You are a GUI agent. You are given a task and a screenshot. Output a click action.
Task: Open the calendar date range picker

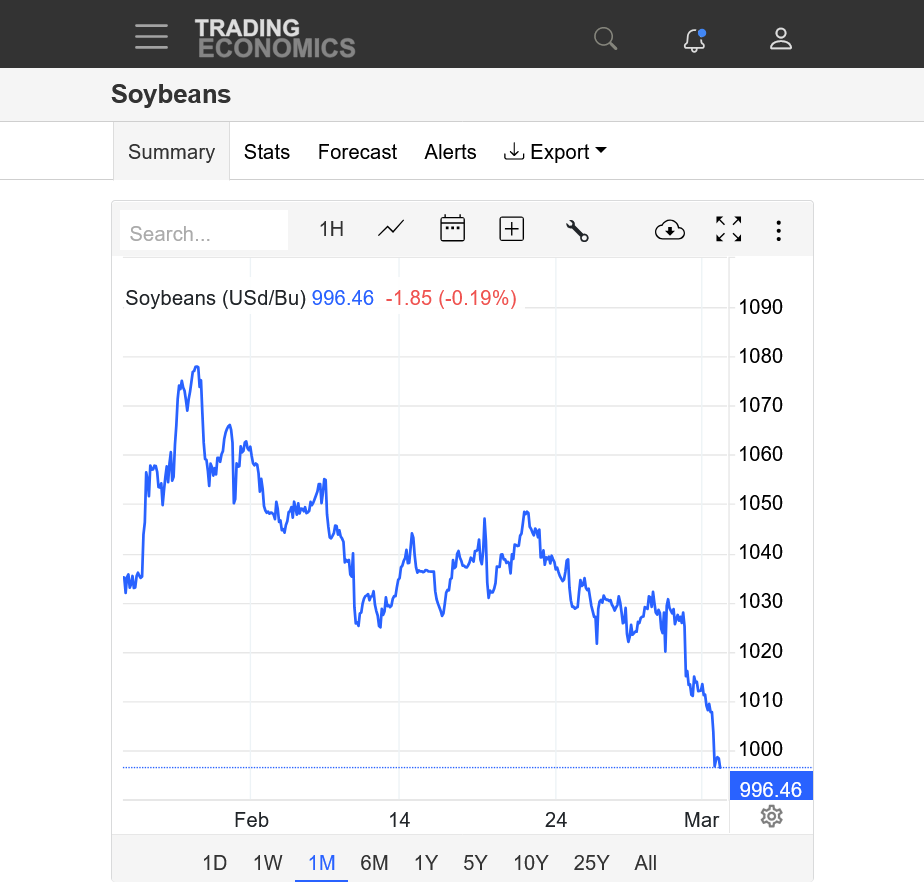pyautogui.click(x=452, y=229)
